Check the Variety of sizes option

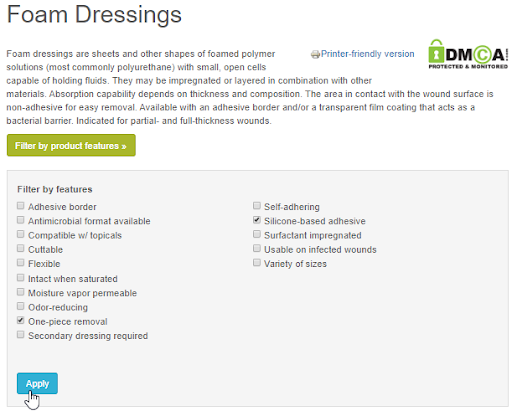pyautogui.click(x=257, y=263)
